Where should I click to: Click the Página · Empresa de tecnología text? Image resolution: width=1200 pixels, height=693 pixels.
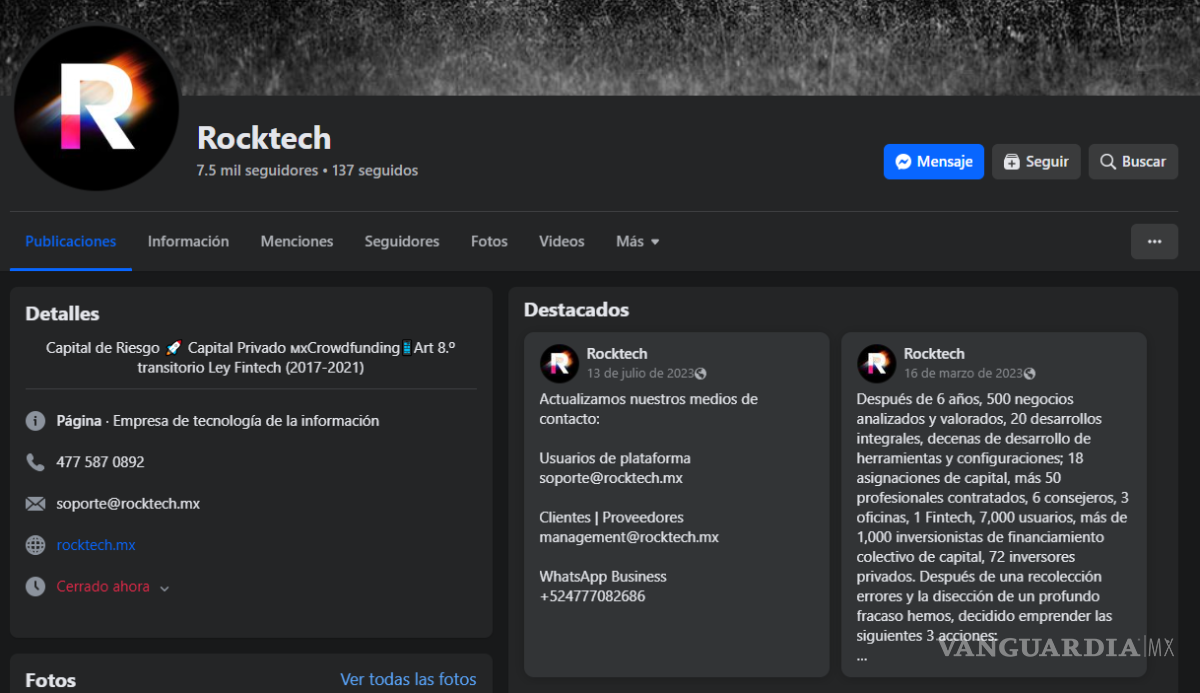(218, 421)
